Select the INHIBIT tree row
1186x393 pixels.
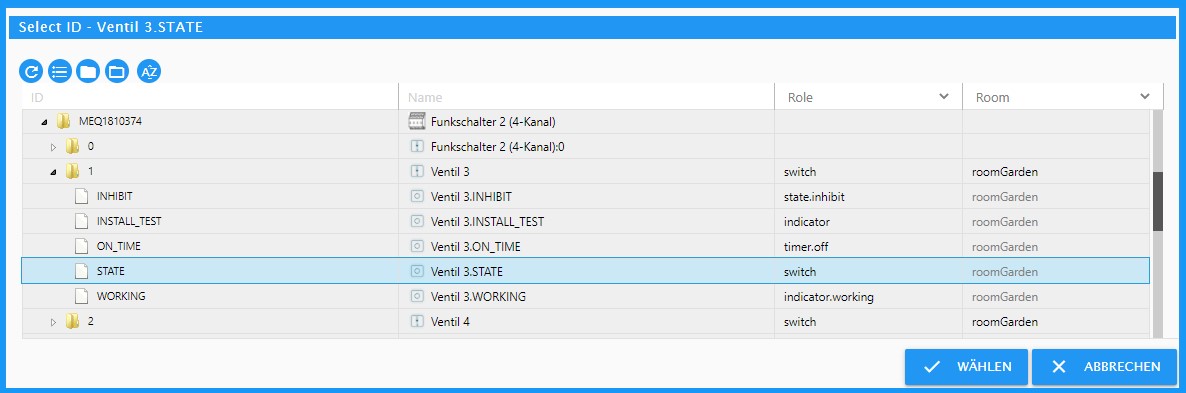pyautogui.click(x=585, y=196)
